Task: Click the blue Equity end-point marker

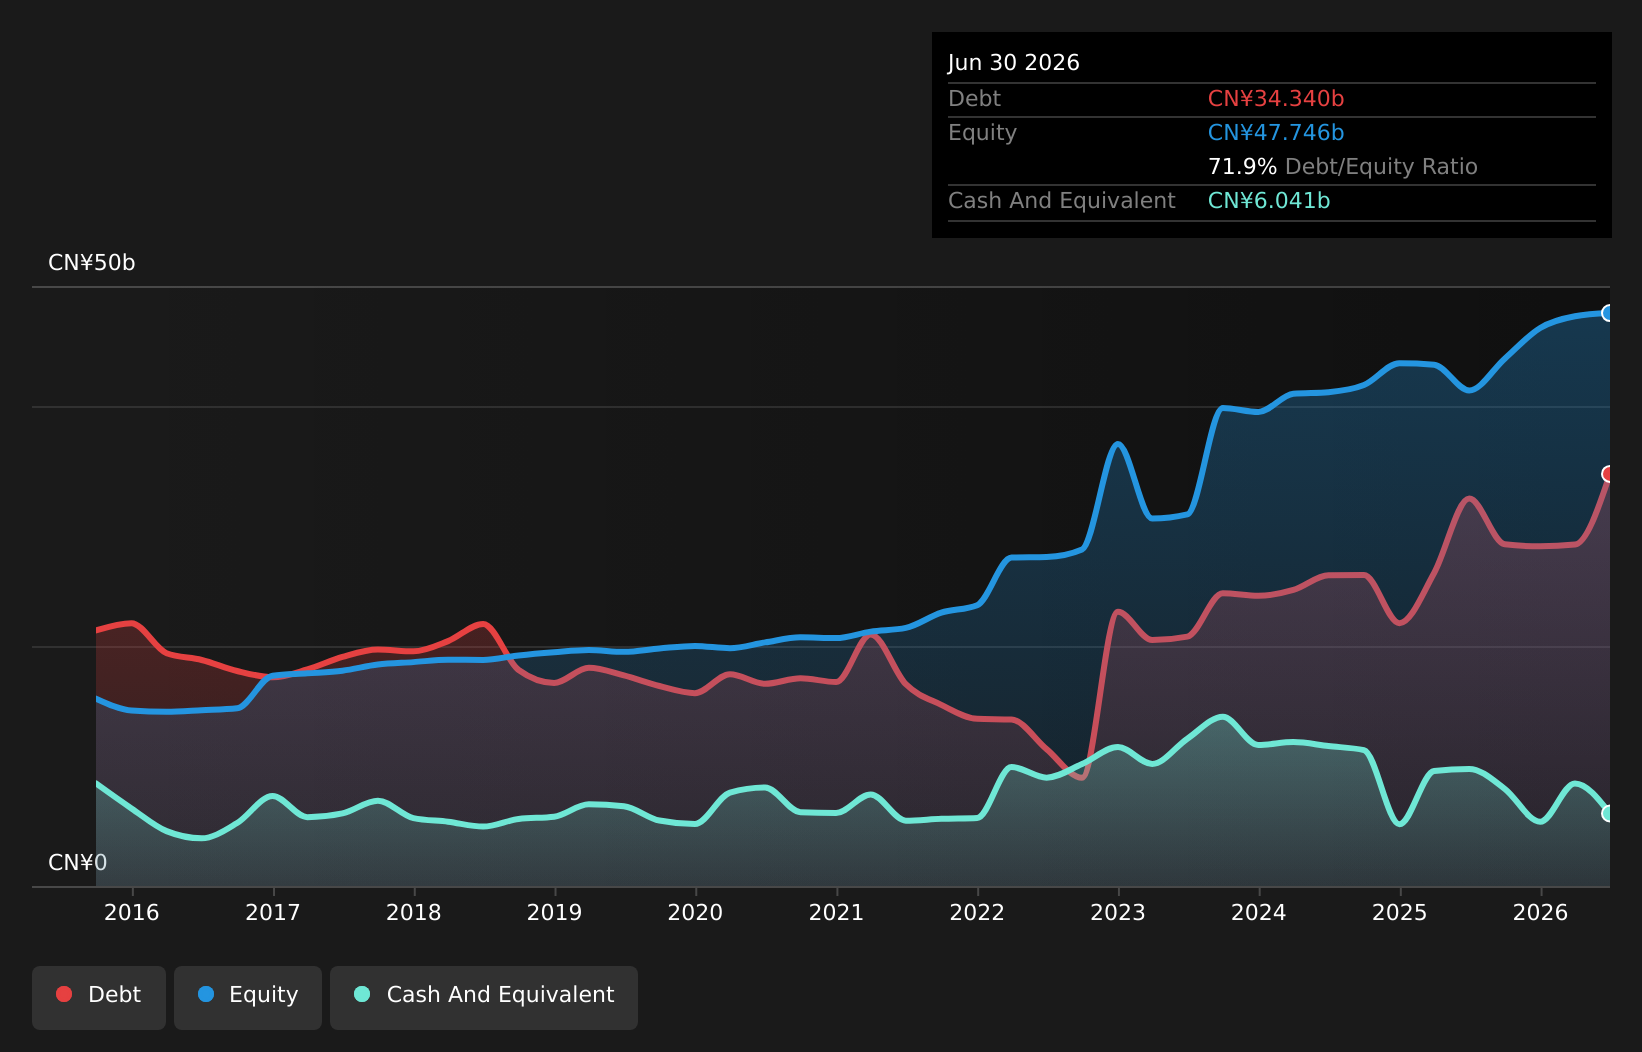Action: pos(1608,313)
